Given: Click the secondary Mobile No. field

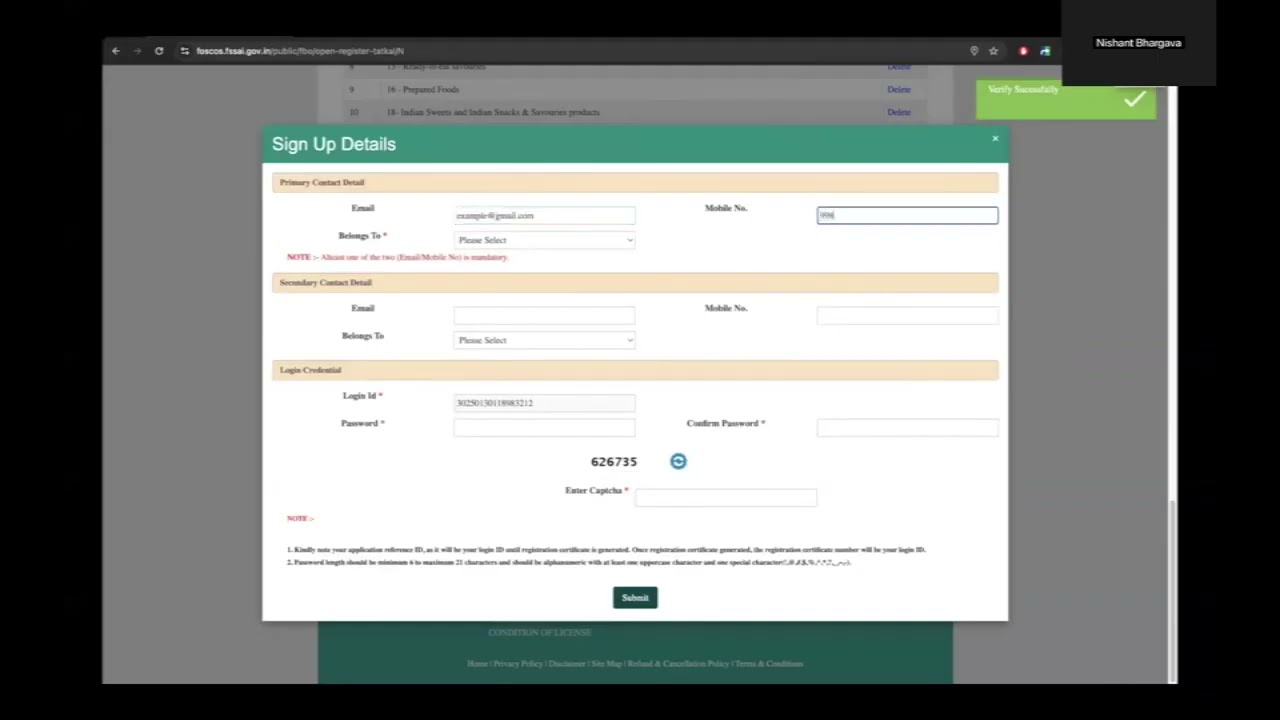Looking at the screenshot, I should click(x=907, y=315).
